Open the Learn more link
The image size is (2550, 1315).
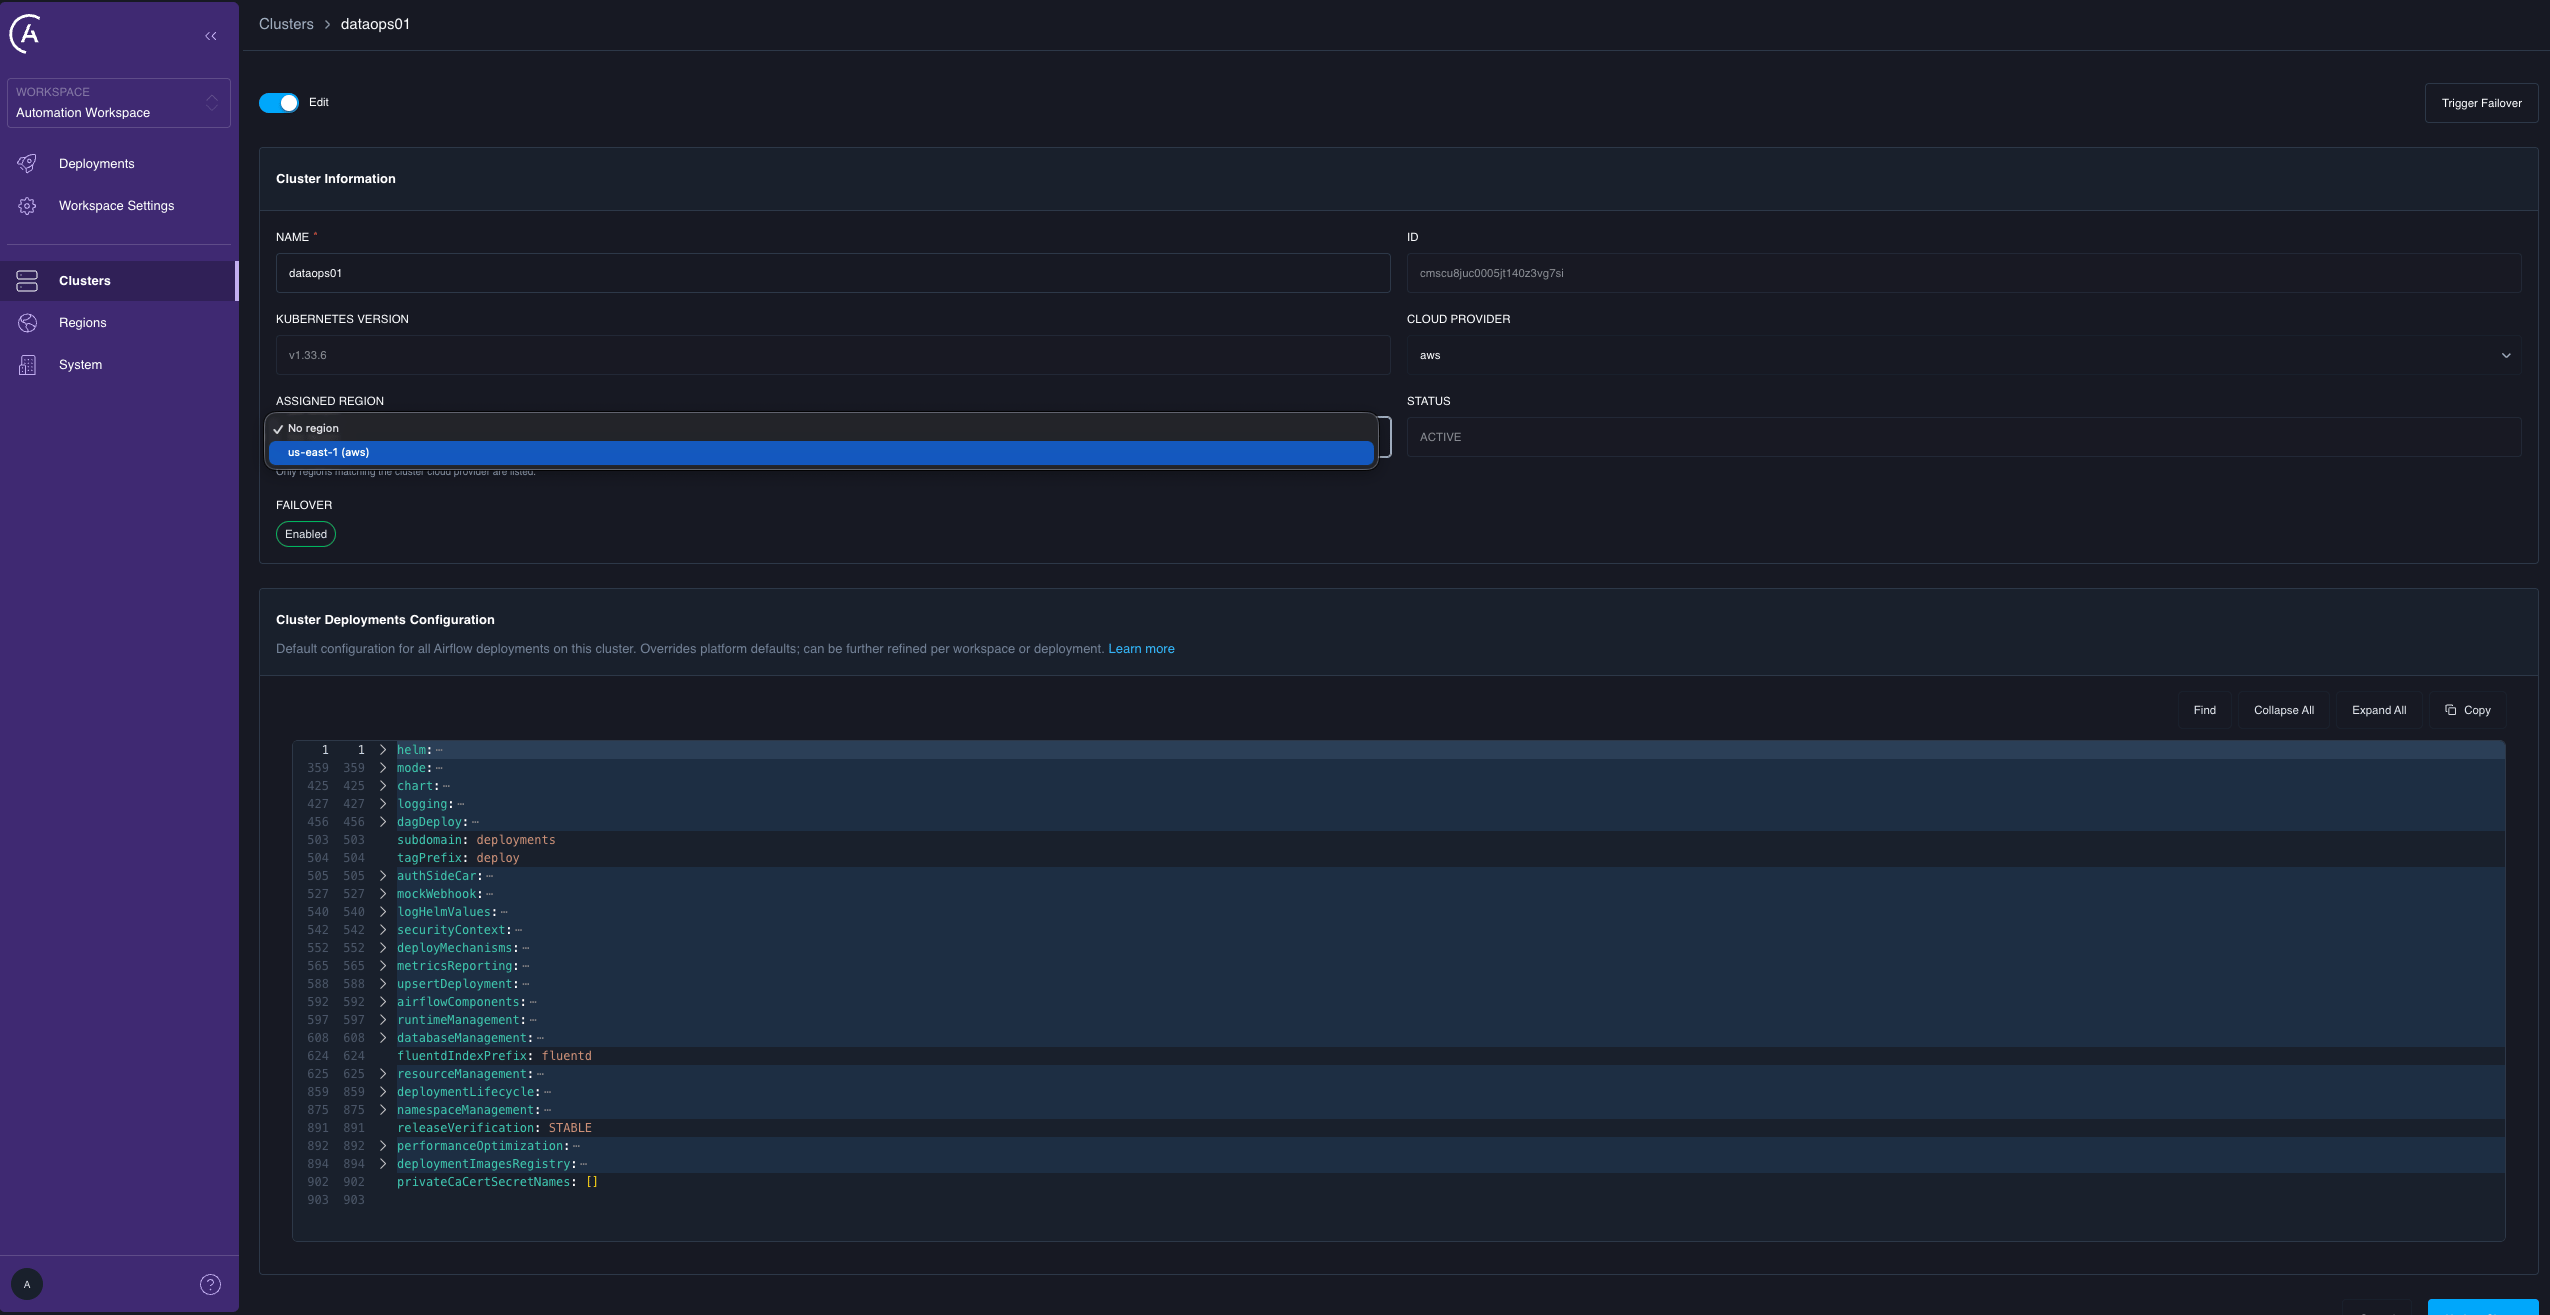tap(1141, 649)
